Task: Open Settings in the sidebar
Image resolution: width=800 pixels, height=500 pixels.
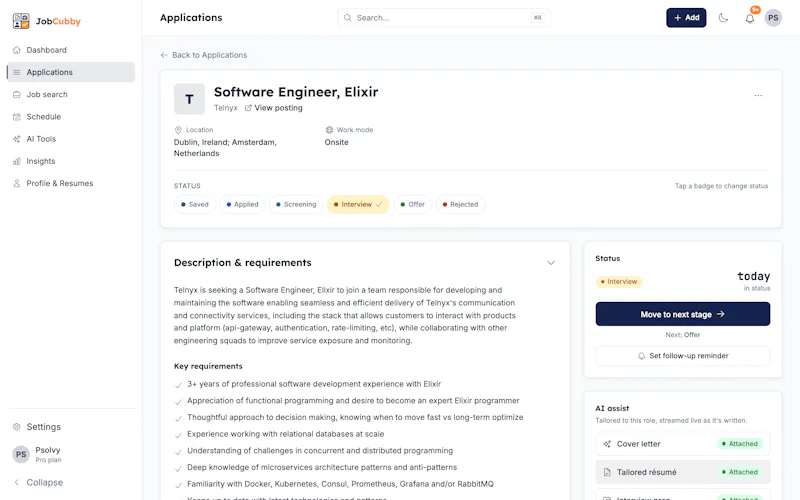Action: (71, 427)
